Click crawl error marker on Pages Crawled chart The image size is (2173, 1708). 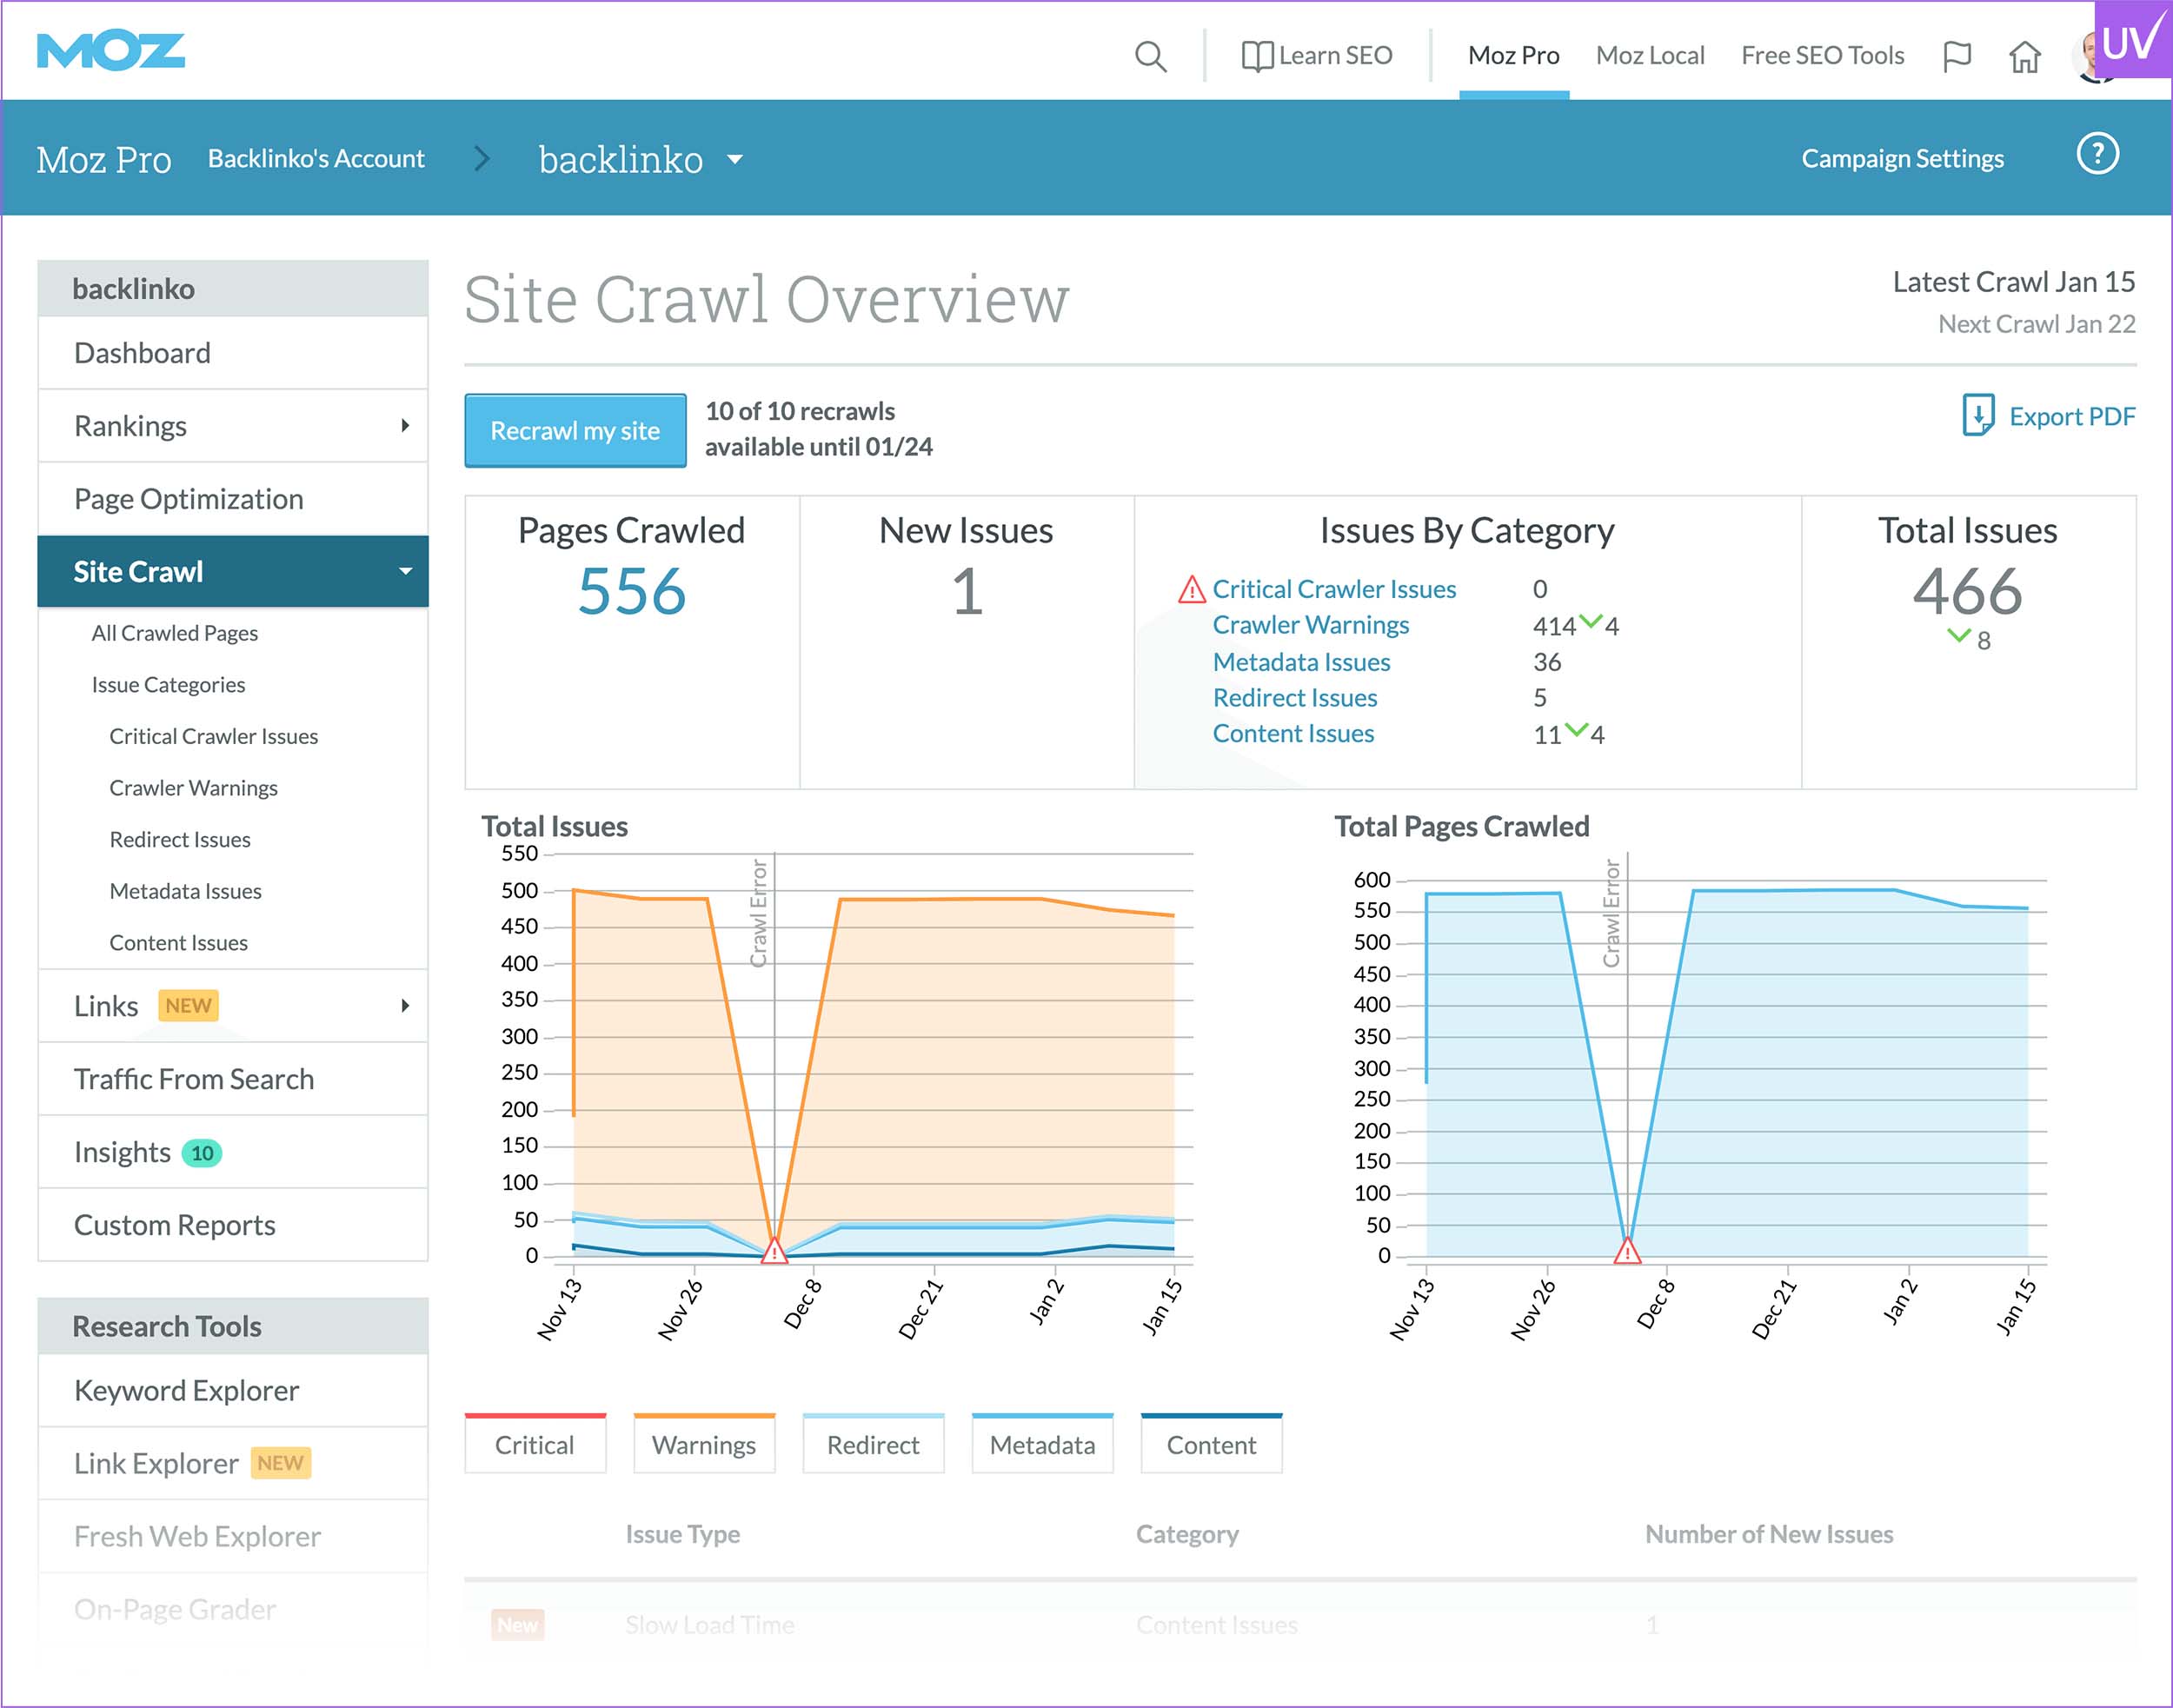(x=1627, y=1251)
